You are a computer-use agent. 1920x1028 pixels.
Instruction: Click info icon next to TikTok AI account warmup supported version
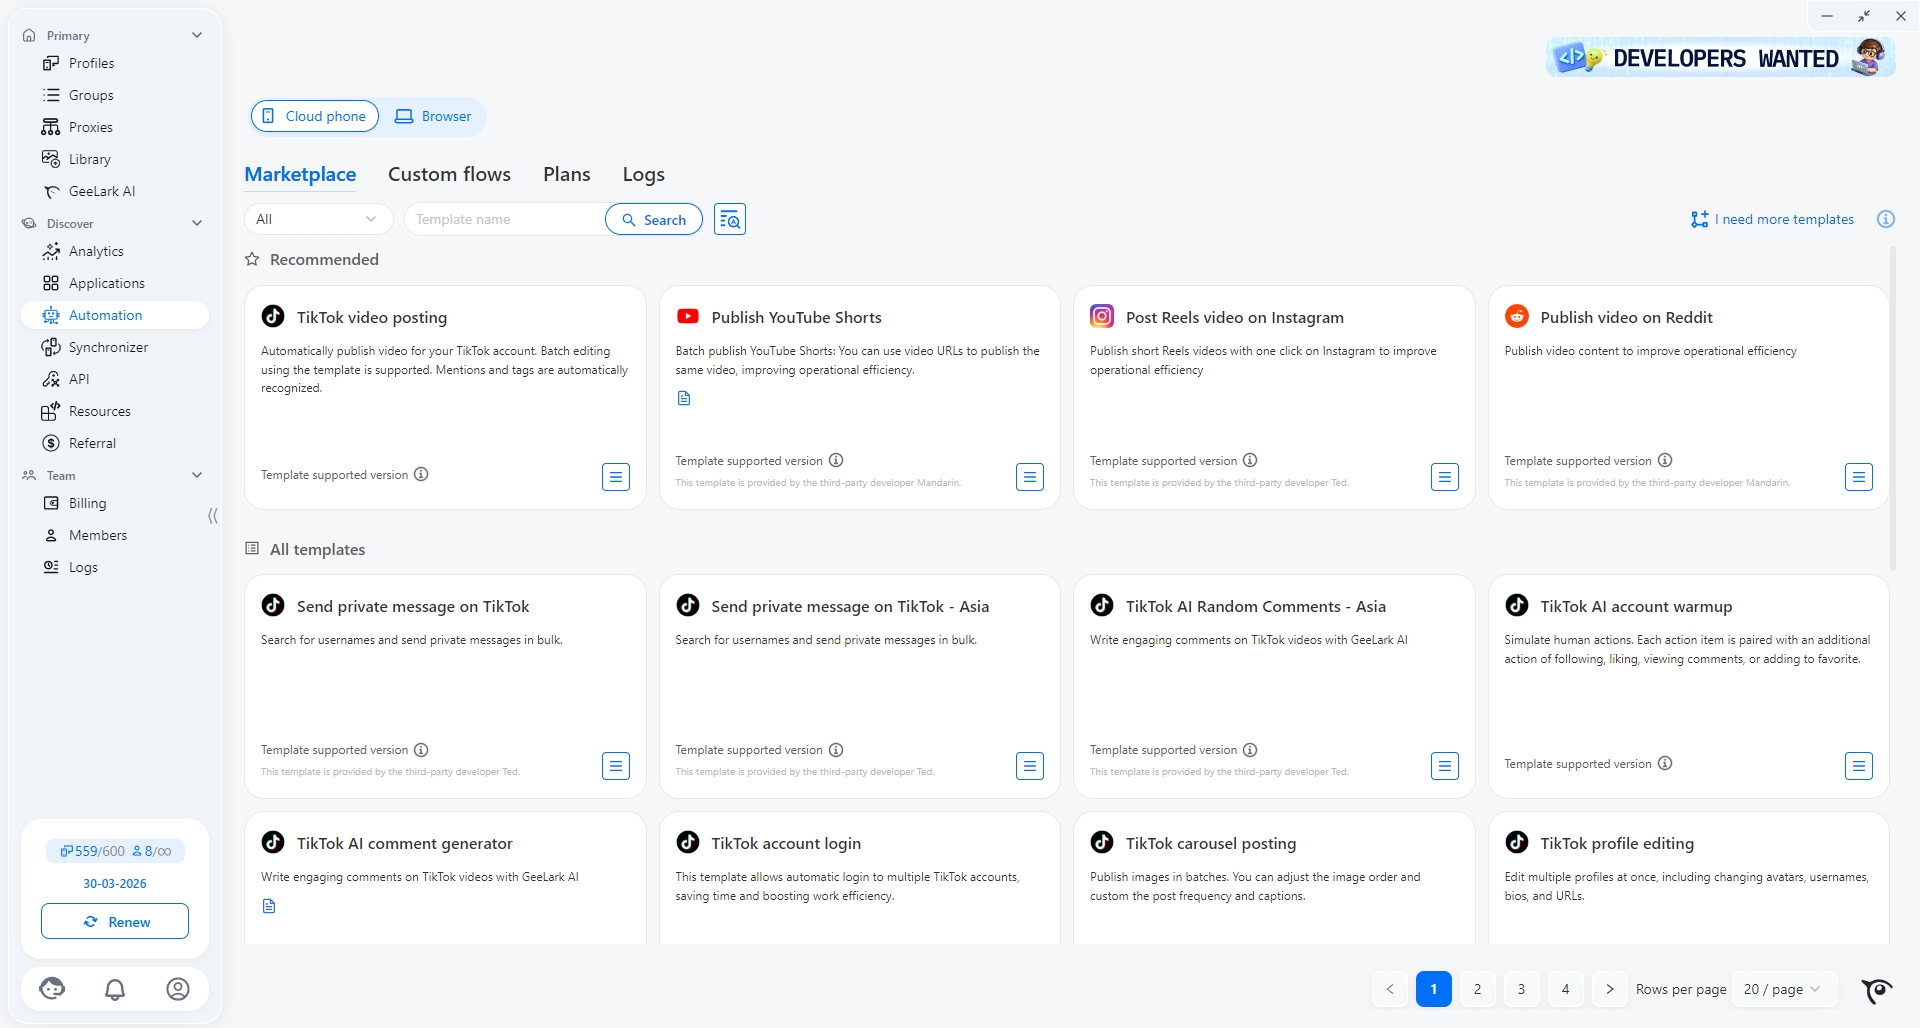point(1665,763)
